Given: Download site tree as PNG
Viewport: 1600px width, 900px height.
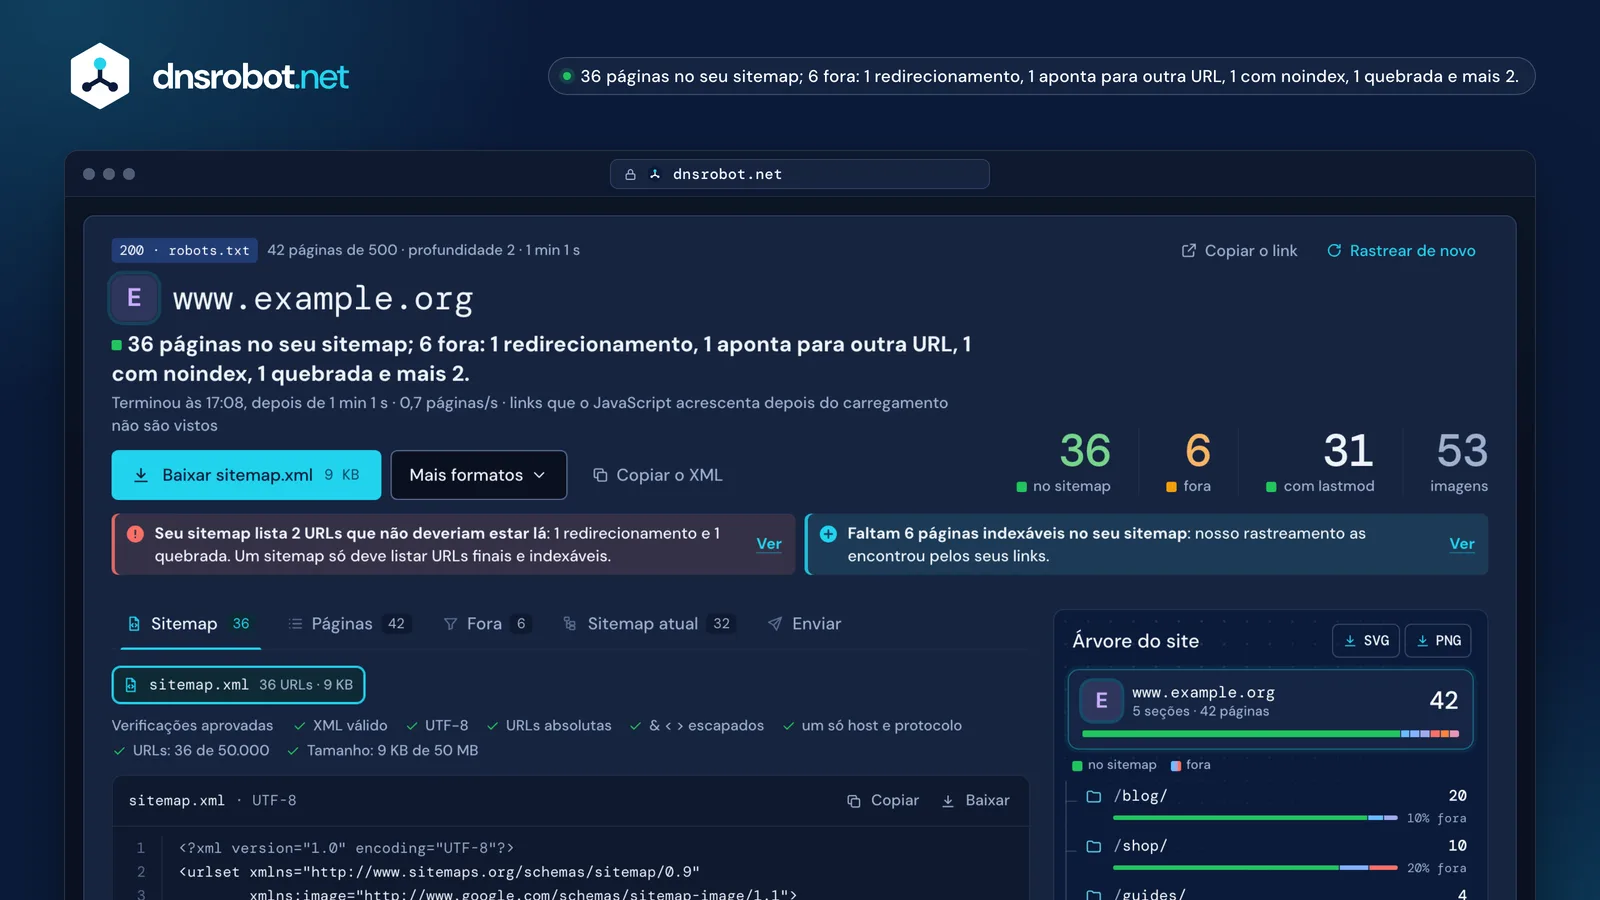Looking at the screenshot, I should (1438, 641).
